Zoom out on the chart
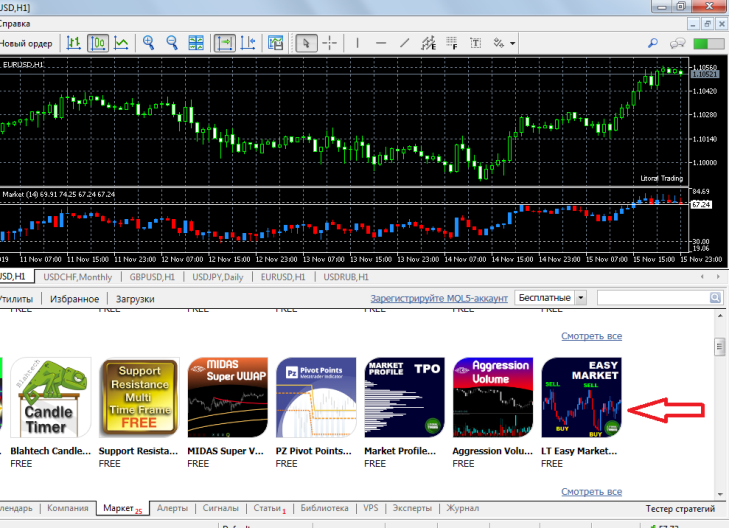Viewport: 729px width, 528px height. [x=172, y=43]
